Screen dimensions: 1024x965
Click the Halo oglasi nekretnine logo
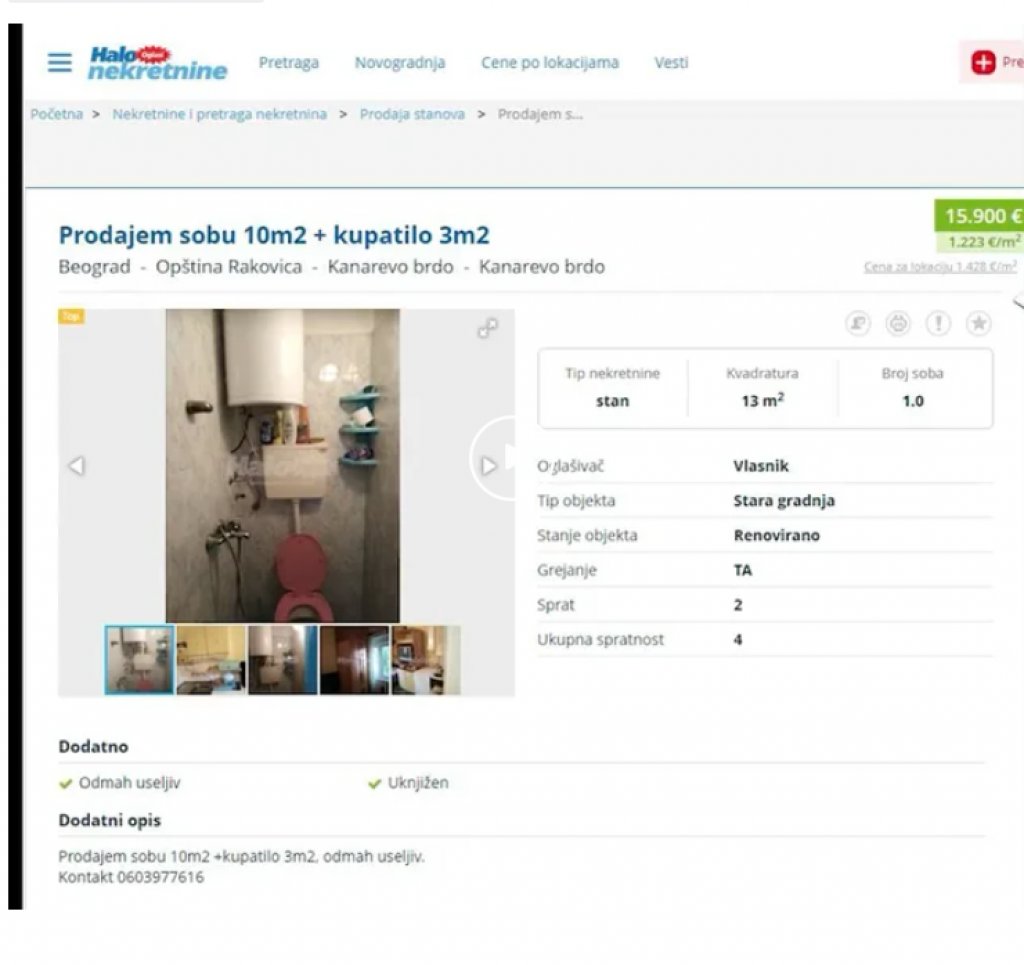pyautogui.click(x=157, y=63)
